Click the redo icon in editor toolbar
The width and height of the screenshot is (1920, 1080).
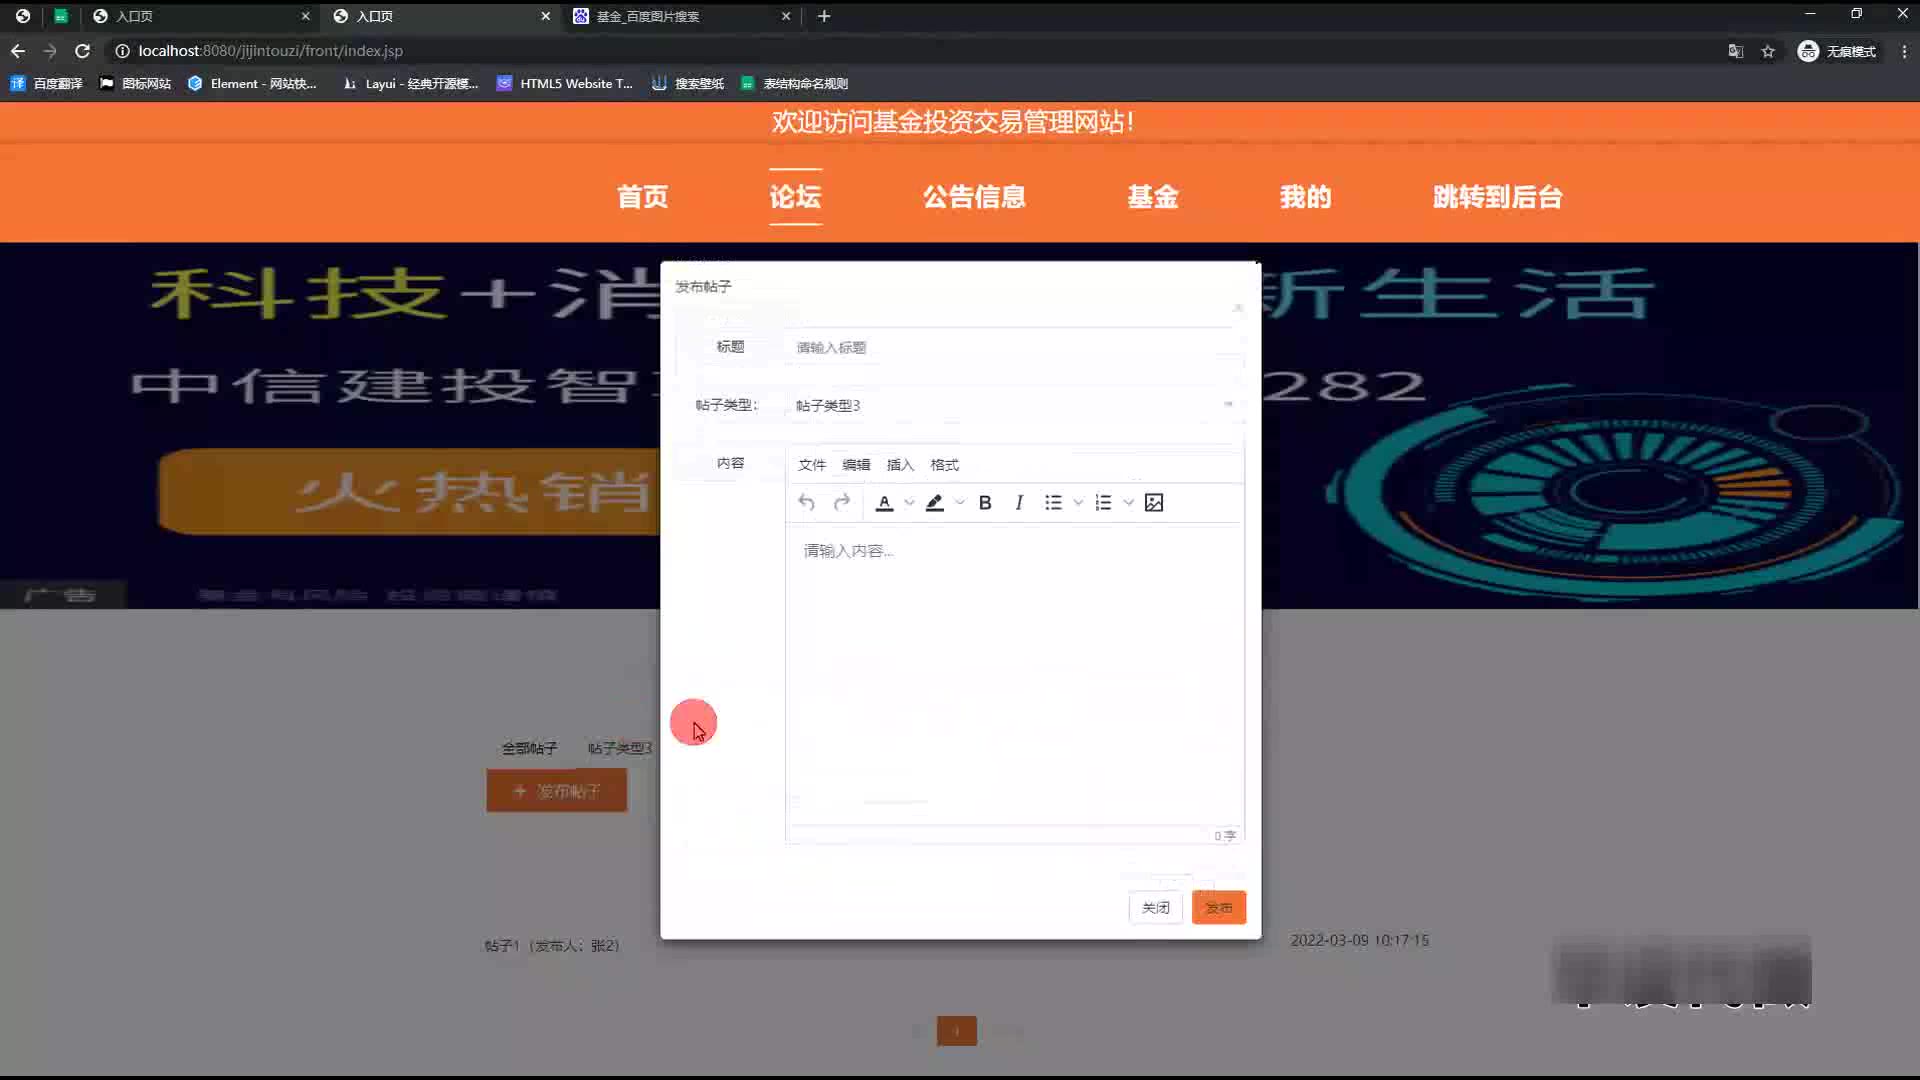[x=842, y=502]
